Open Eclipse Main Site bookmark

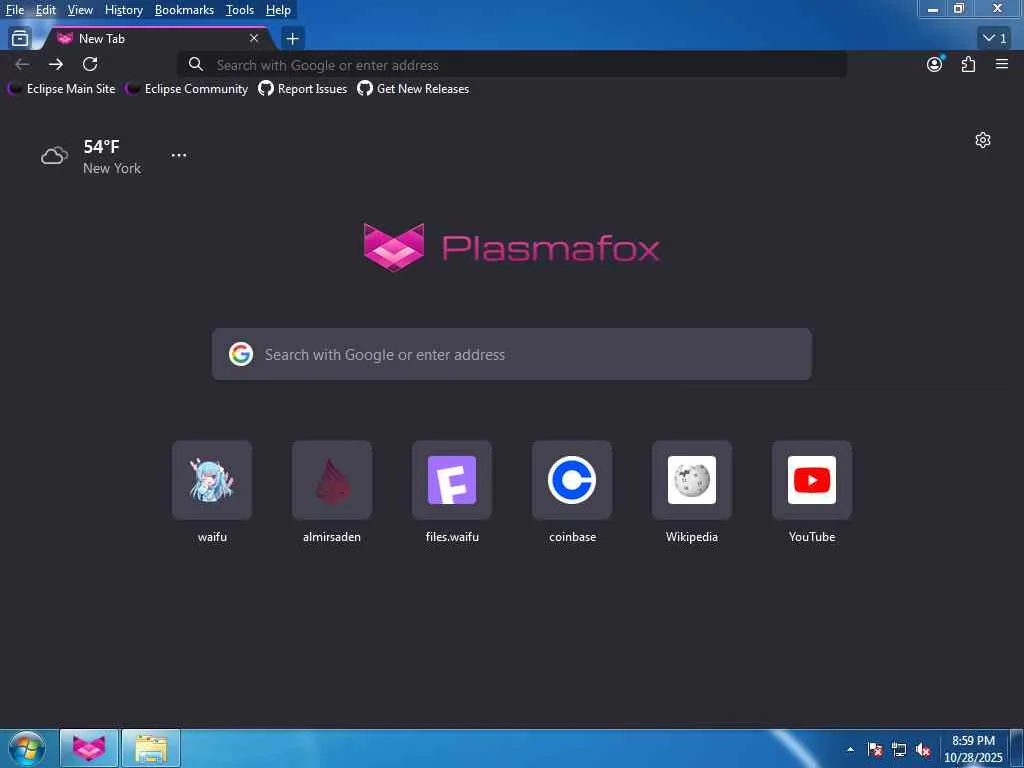(61, 89)
